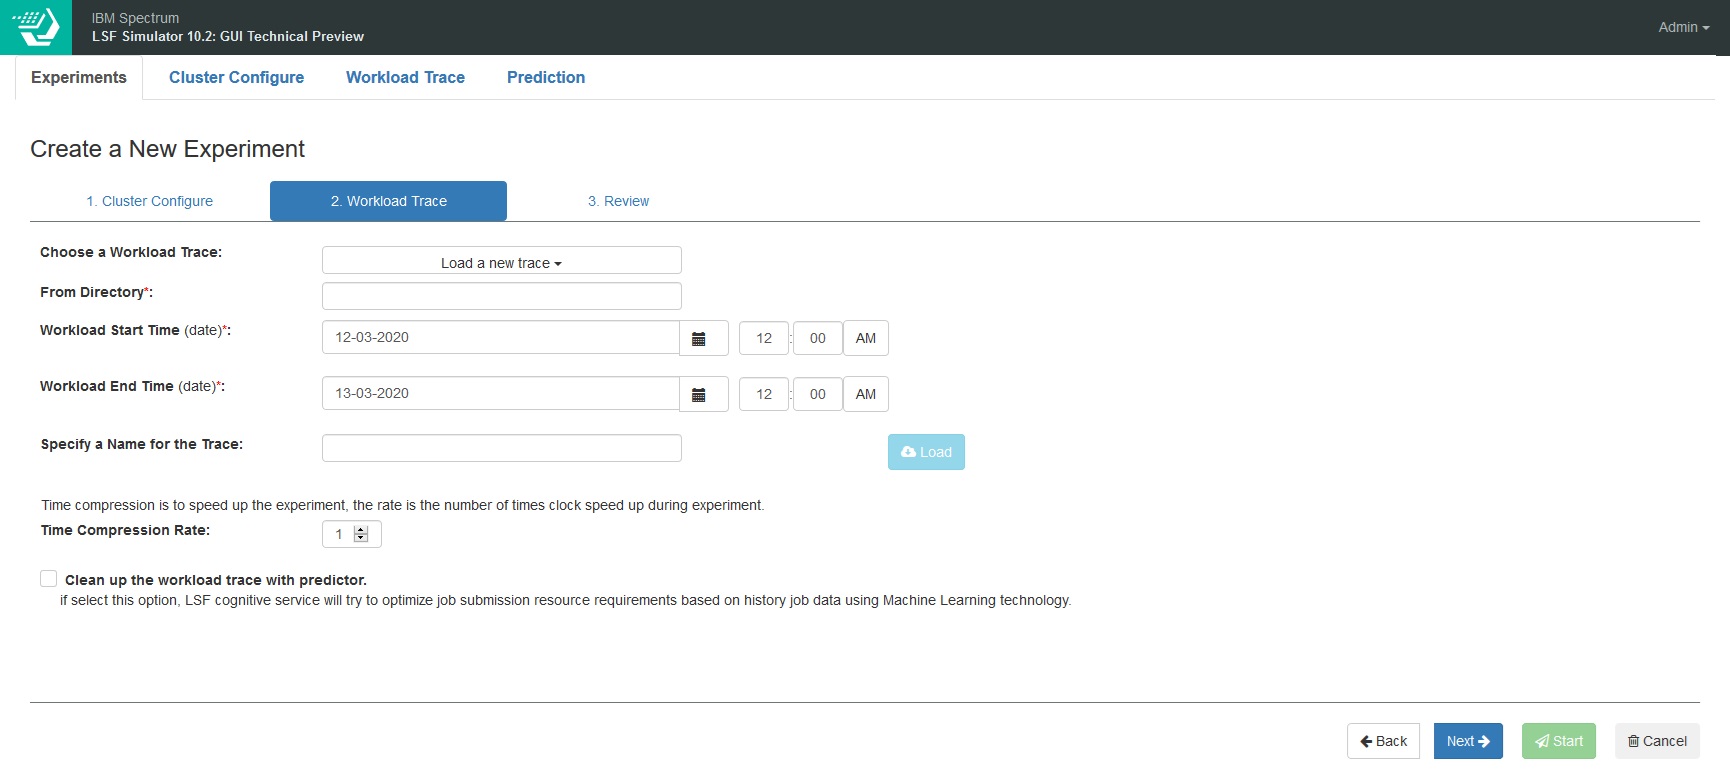Click the start time minutes field
This screenshot has width=1730, height=771.
pyautogui.click(x=818, y=338)
